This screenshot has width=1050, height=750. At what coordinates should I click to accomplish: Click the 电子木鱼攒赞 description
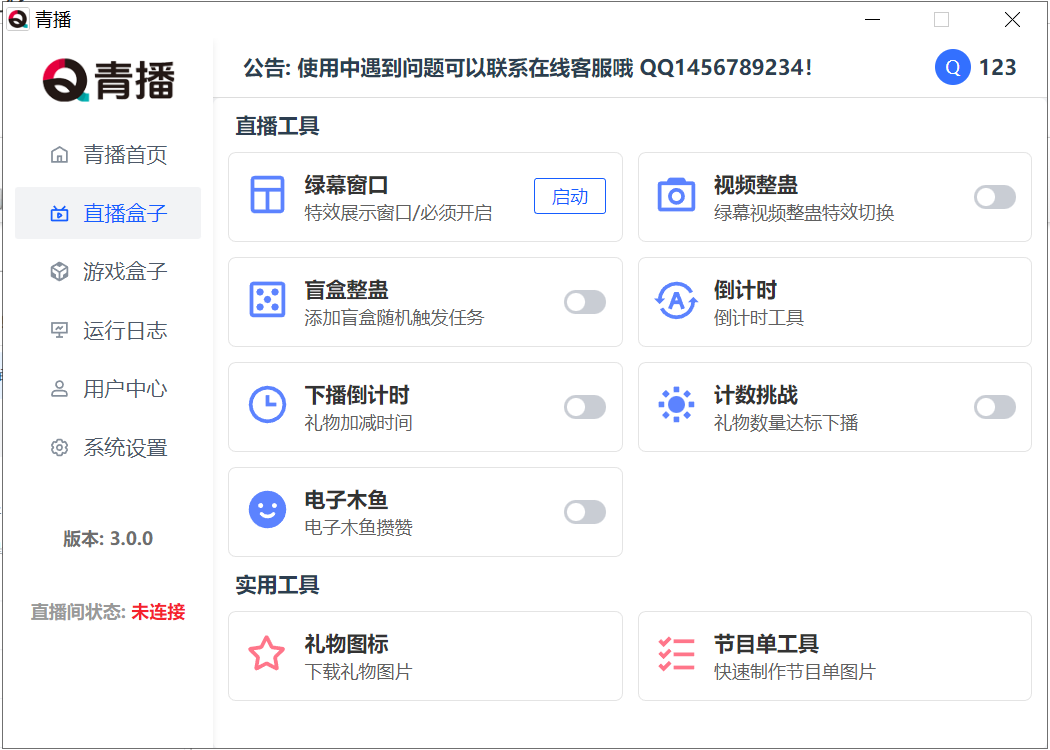(x=358, y=528)
